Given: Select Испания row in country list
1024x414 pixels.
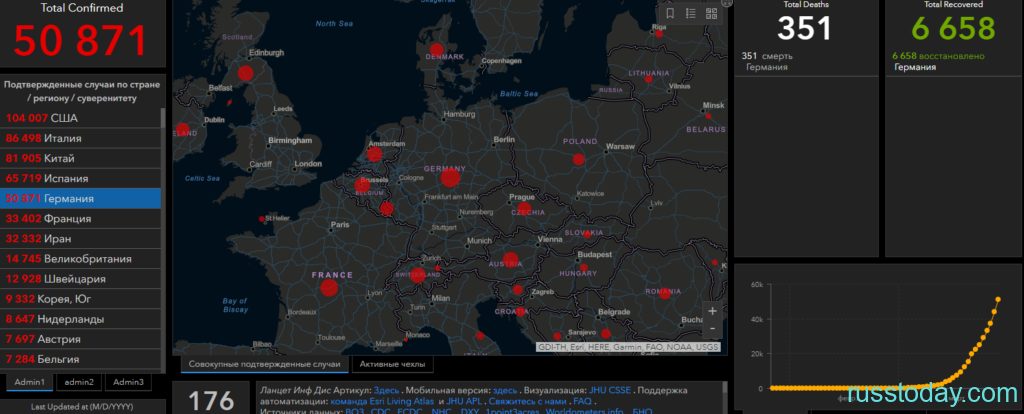Looking at the screenshot, I should coord(80,178).
